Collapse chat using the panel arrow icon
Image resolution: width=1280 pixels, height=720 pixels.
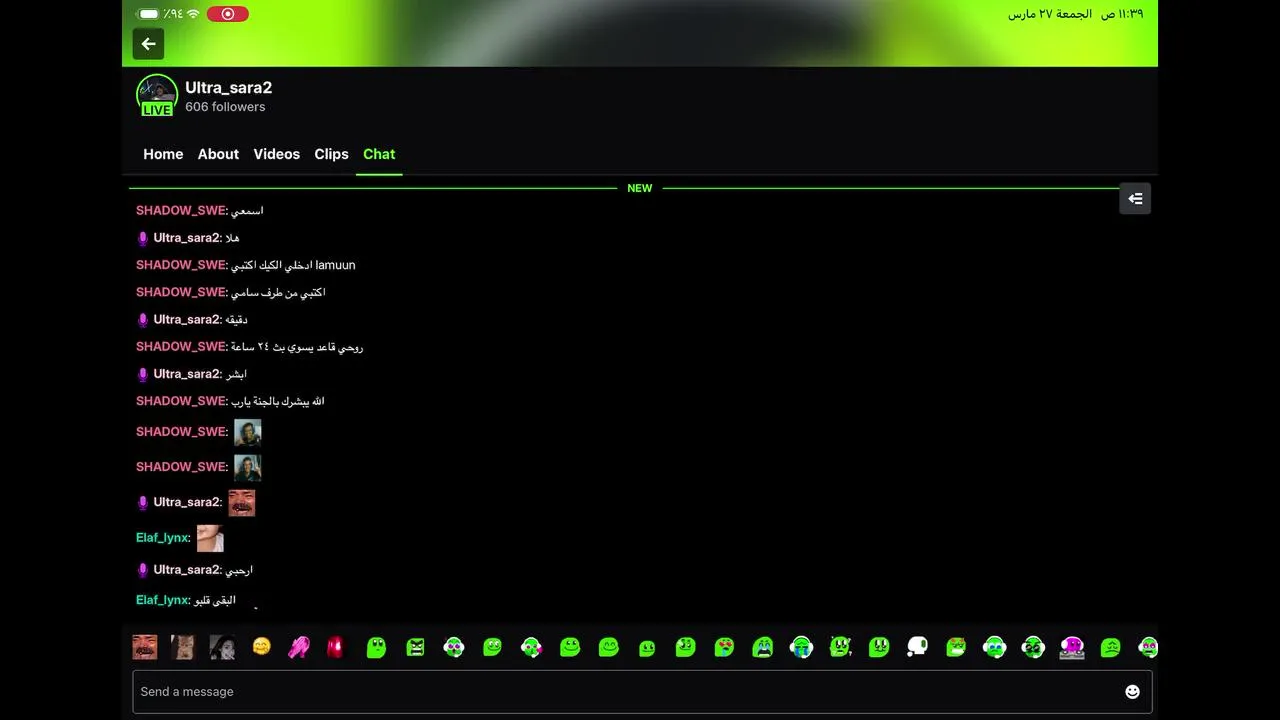(x=1135, y=198)
